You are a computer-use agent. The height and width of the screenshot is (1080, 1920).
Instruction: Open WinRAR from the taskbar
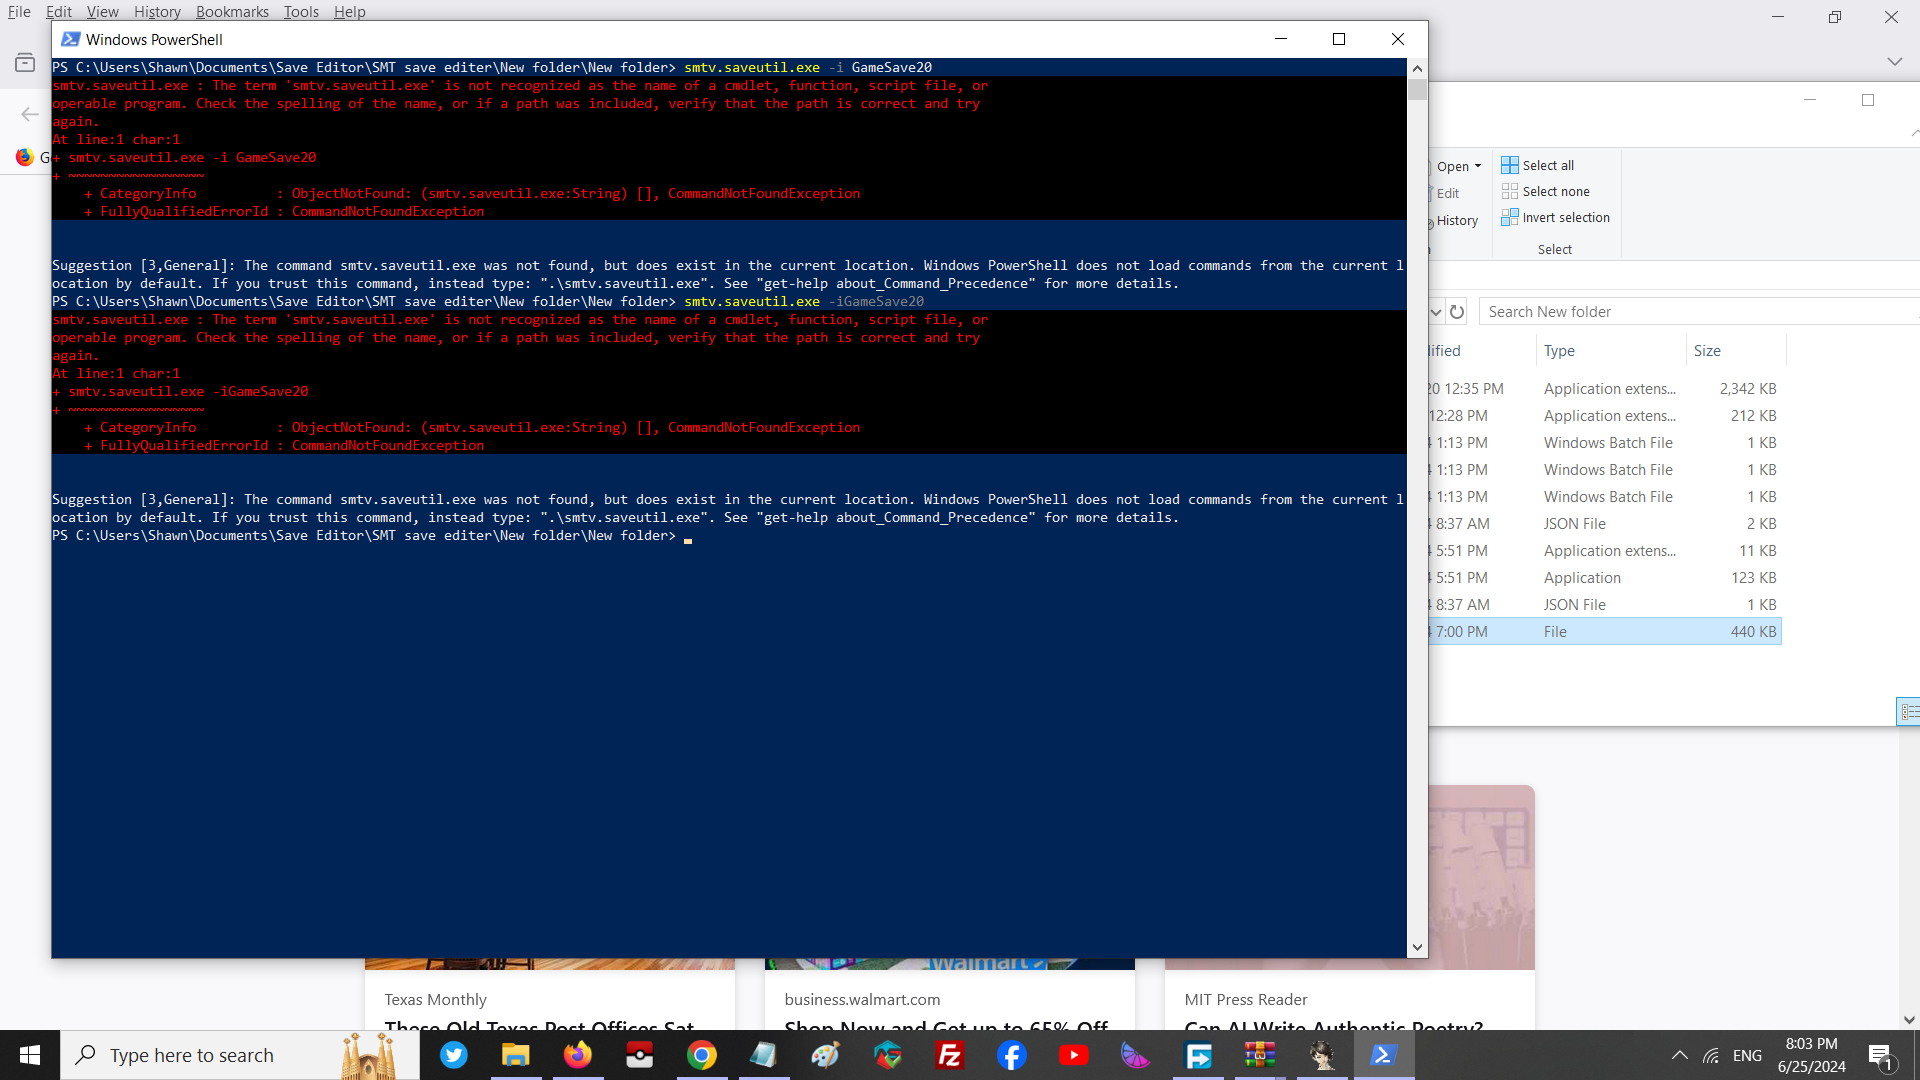[1260, 1055]
